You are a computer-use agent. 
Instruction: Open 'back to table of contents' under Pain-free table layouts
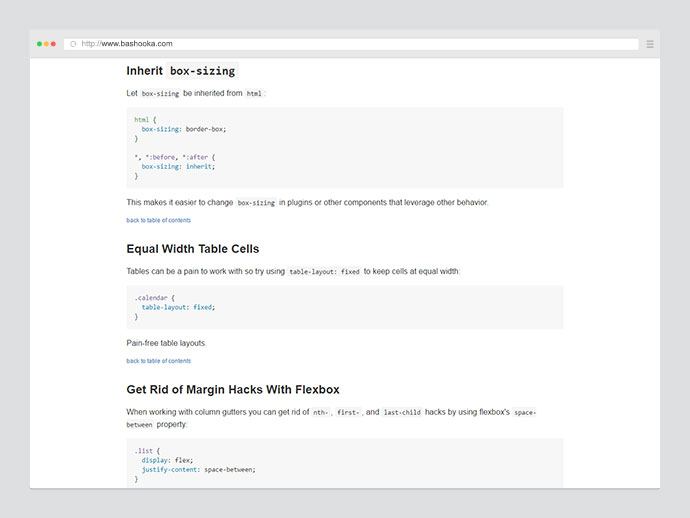pyautogui.click(x=158, y=361)
